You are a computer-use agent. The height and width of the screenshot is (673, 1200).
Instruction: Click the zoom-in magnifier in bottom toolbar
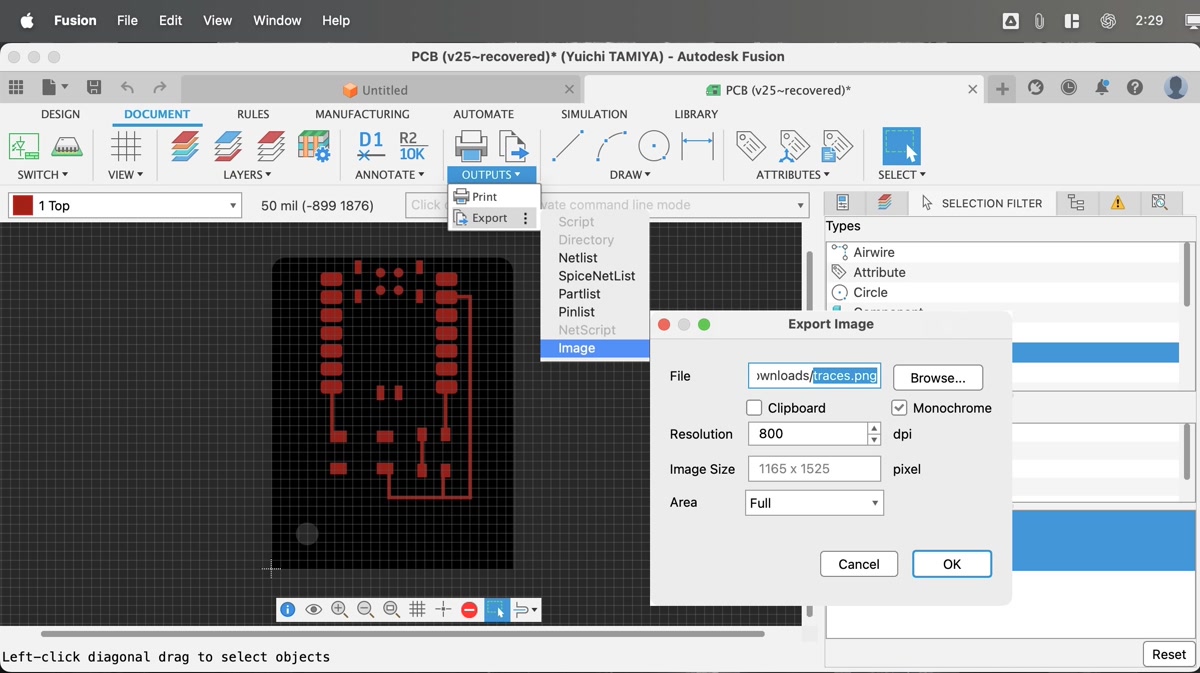[339, 609]
